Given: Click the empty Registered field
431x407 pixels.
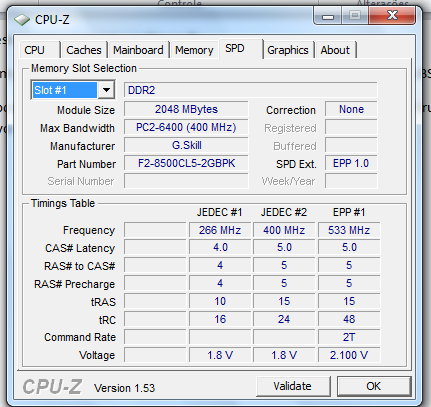Looking at the screenshot, I should (x=351, y=127).
